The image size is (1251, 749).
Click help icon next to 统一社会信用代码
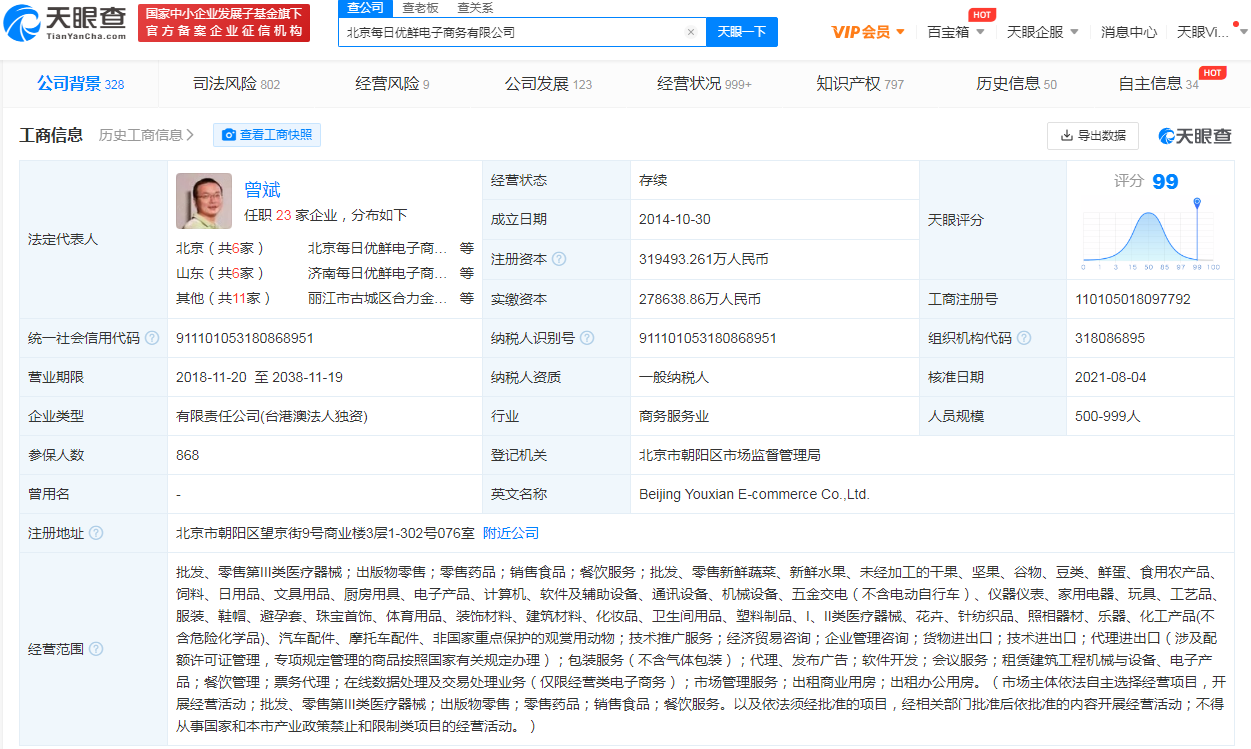point(152,338)
